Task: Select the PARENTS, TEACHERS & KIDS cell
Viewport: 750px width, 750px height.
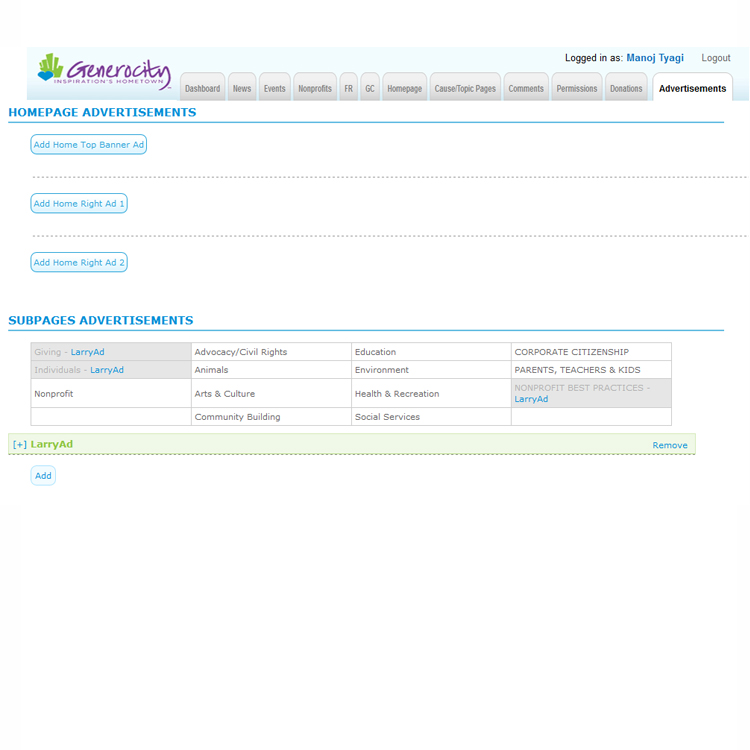Action: [x=591, y=370]
